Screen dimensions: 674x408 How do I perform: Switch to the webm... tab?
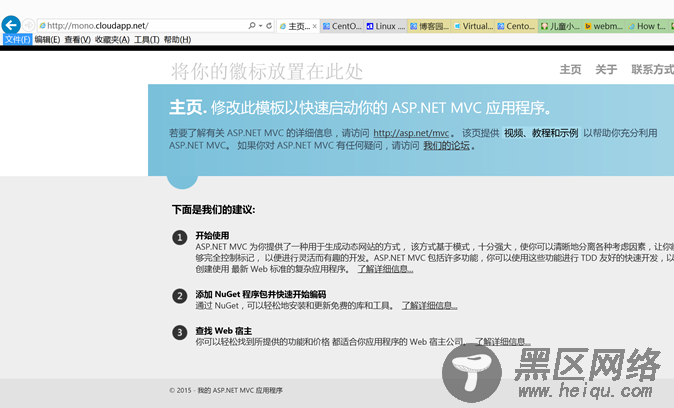click(604, 26)
